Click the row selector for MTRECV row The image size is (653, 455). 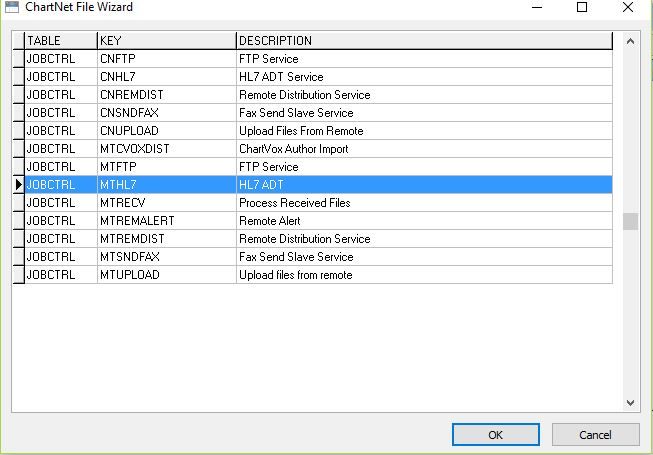(18, 203)
